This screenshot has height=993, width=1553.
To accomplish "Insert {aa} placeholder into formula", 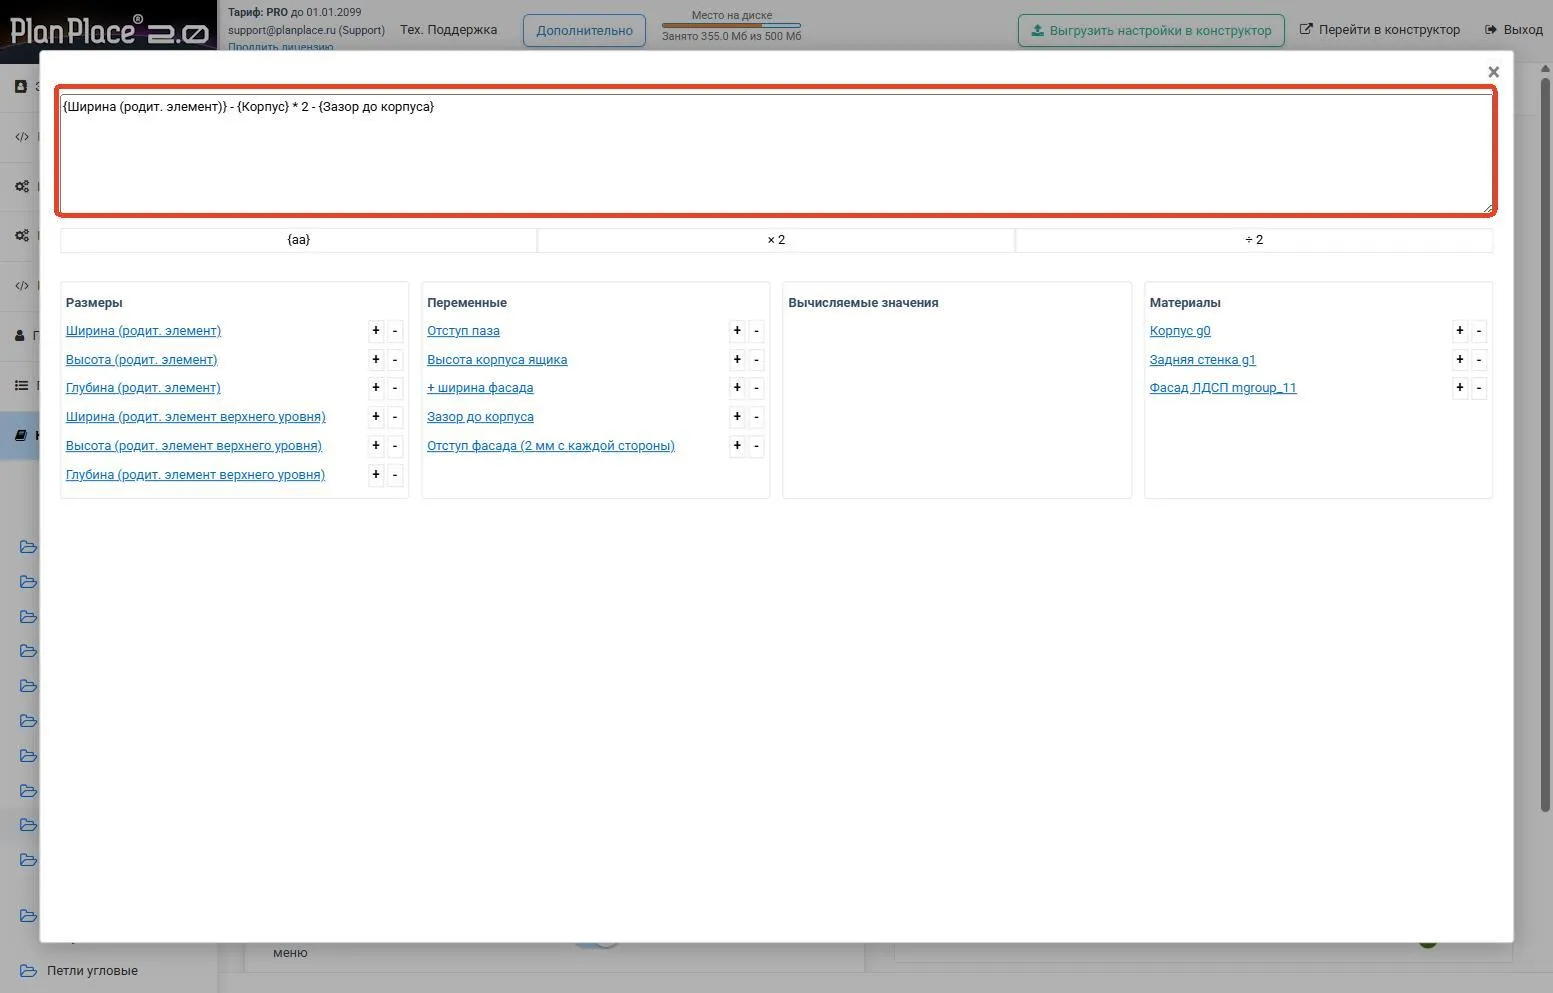I will point(298,240).
